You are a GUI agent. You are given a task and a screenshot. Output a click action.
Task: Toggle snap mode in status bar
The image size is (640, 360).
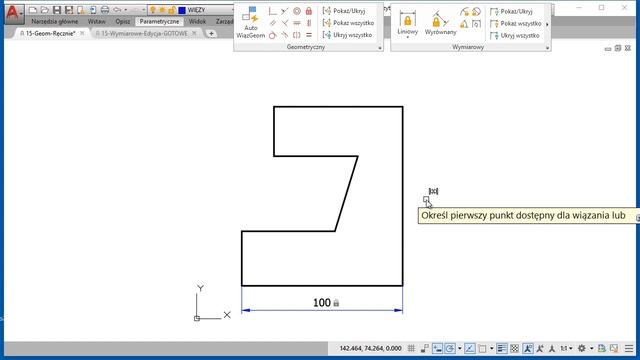[424, 348]
